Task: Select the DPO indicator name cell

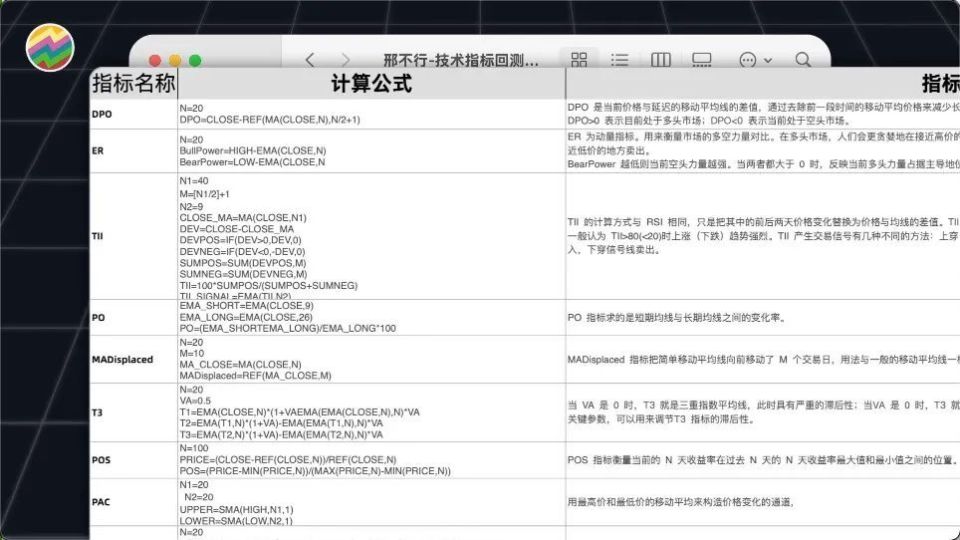Action: click(133, 114)
